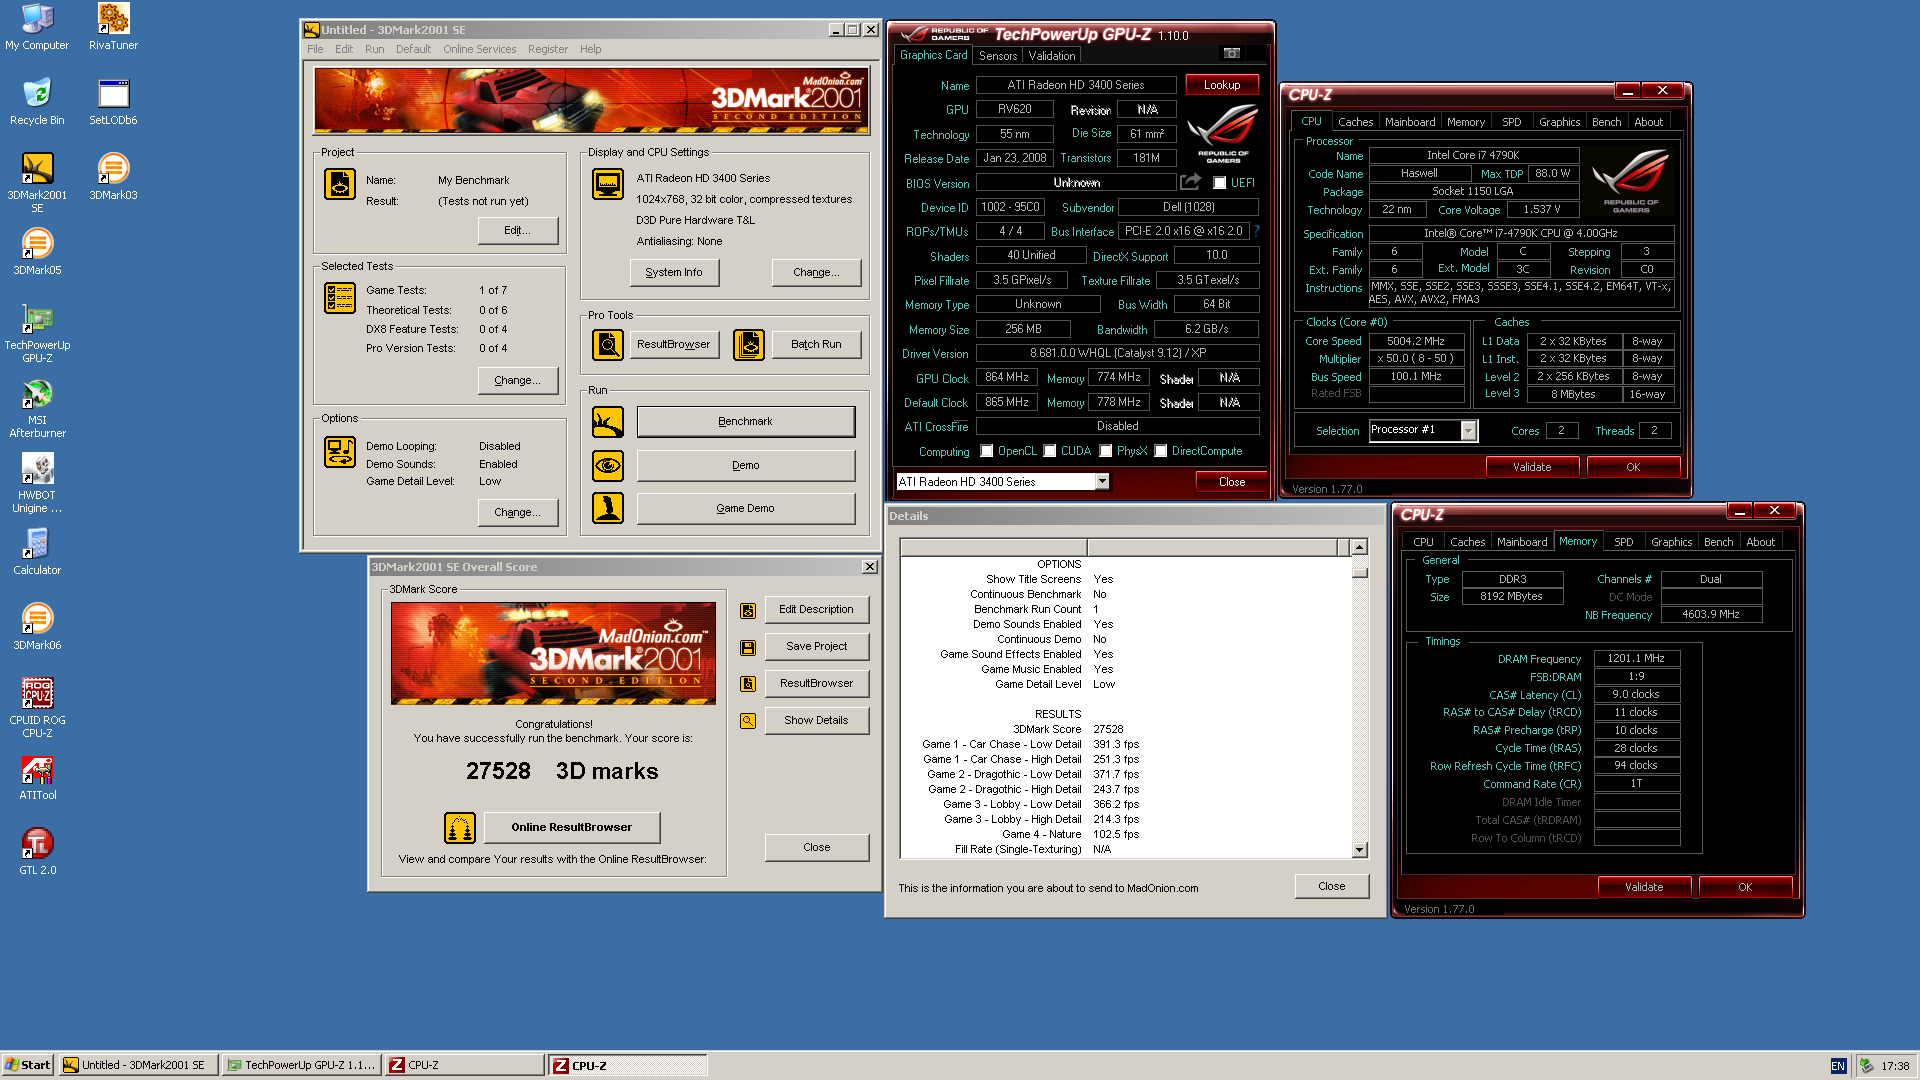Toggle the DirectCompute checkbox
The width and height of the screenshot is (1920, 1080).
point(1161,451)
